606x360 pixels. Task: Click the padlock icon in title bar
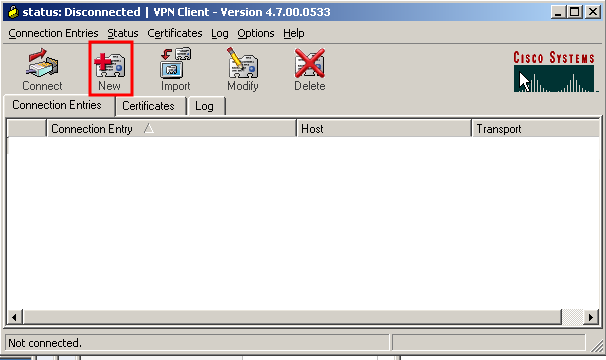14,12
